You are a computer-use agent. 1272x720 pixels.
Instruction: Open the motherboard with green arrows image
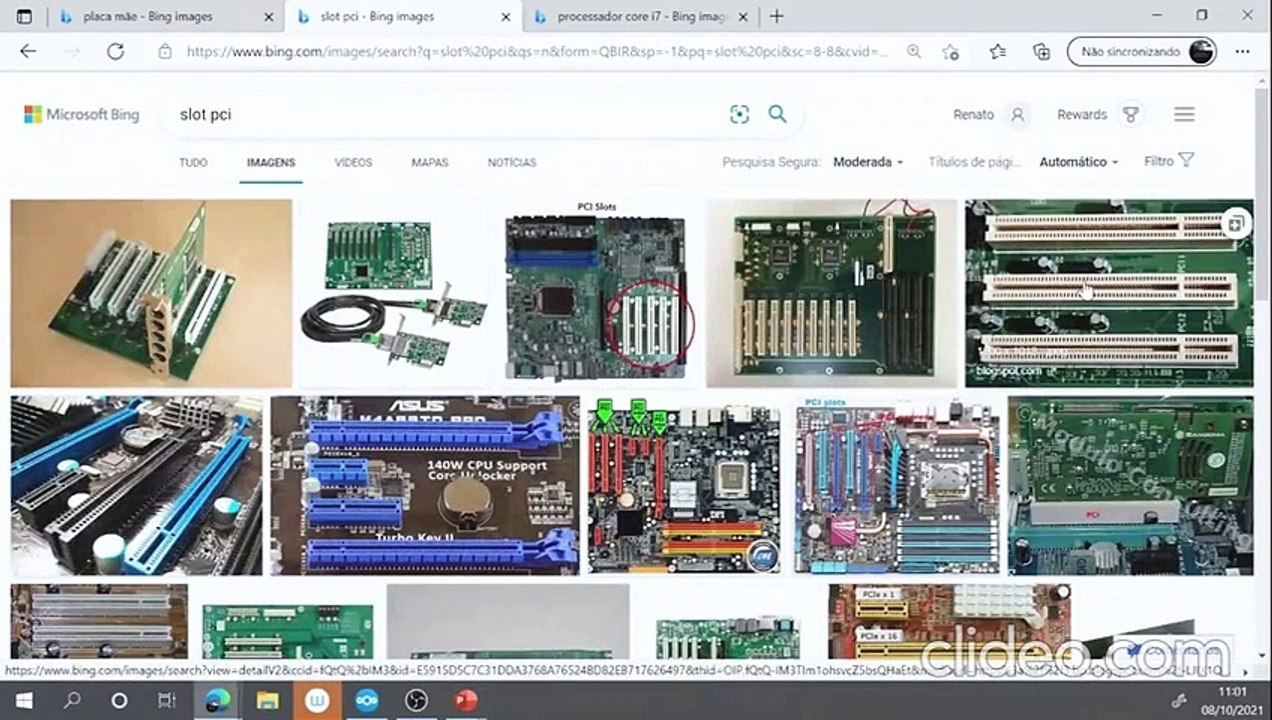684,485
